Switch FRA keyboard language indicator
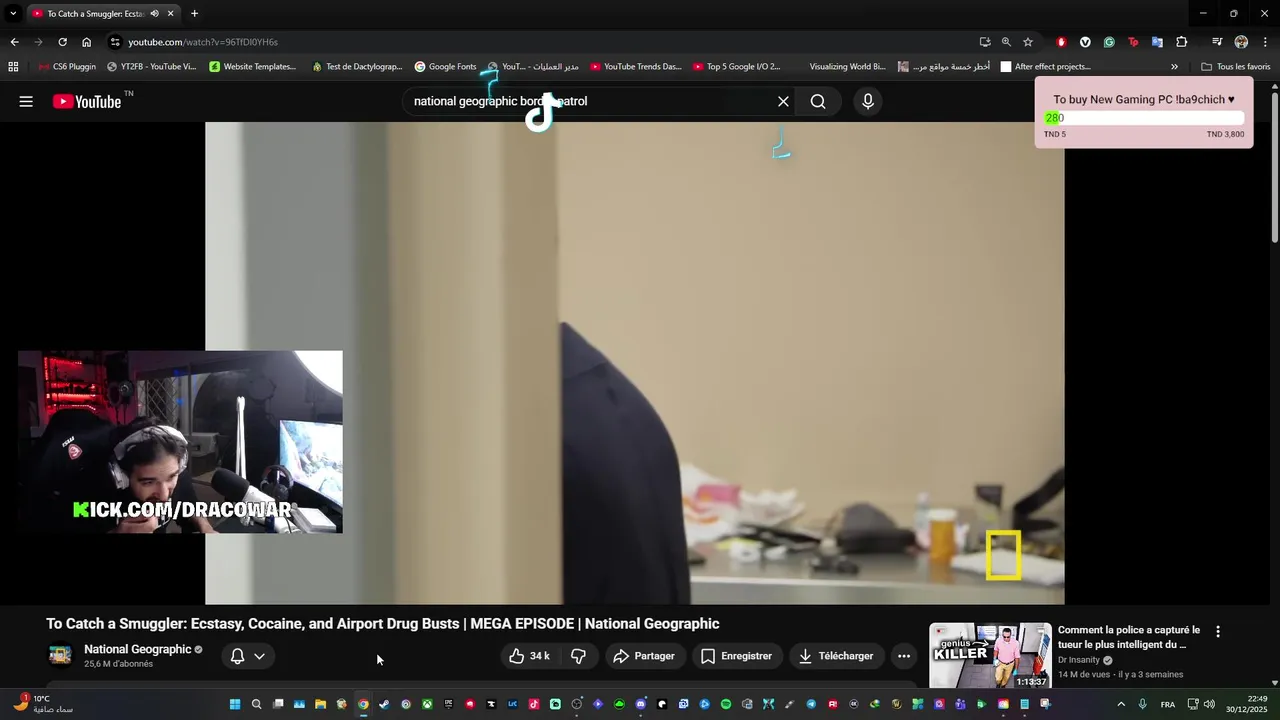This screenshot has width=1280, height=720. click(1167, 704)
